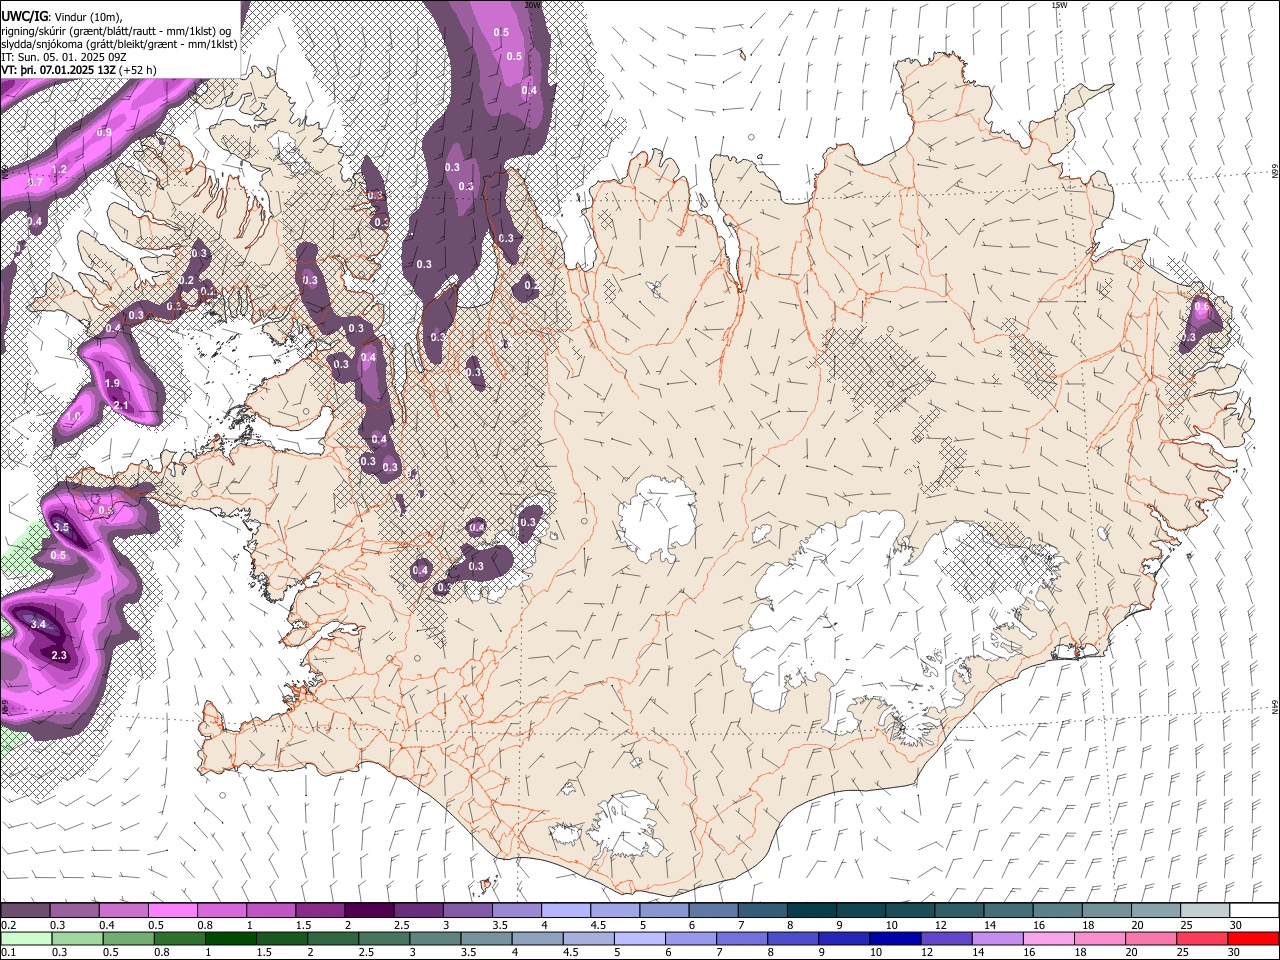This screenshot has width=1280, height=960.
Task: Click the rain-scale swatch between 20 and 25
Action: (x=1149, y=938)
